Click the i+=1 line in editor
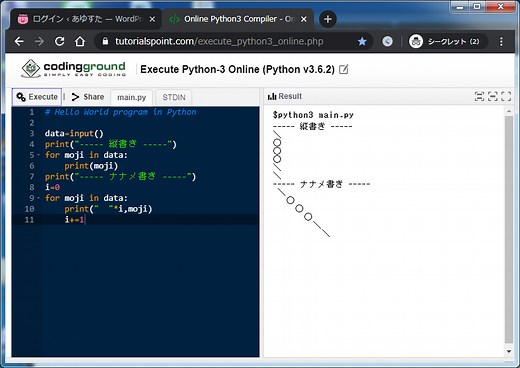 74,219
